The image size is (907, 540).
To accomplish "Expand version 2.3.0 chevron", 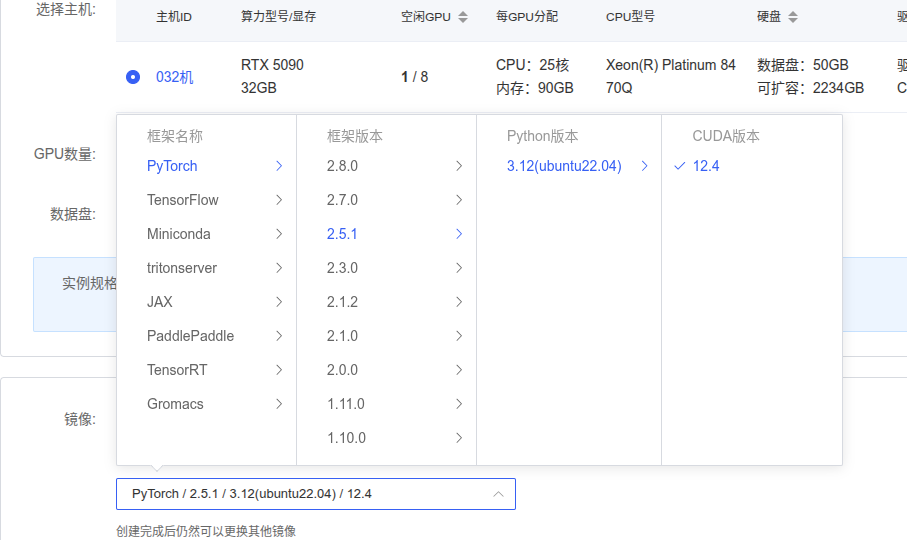I will tap(459, 268).
